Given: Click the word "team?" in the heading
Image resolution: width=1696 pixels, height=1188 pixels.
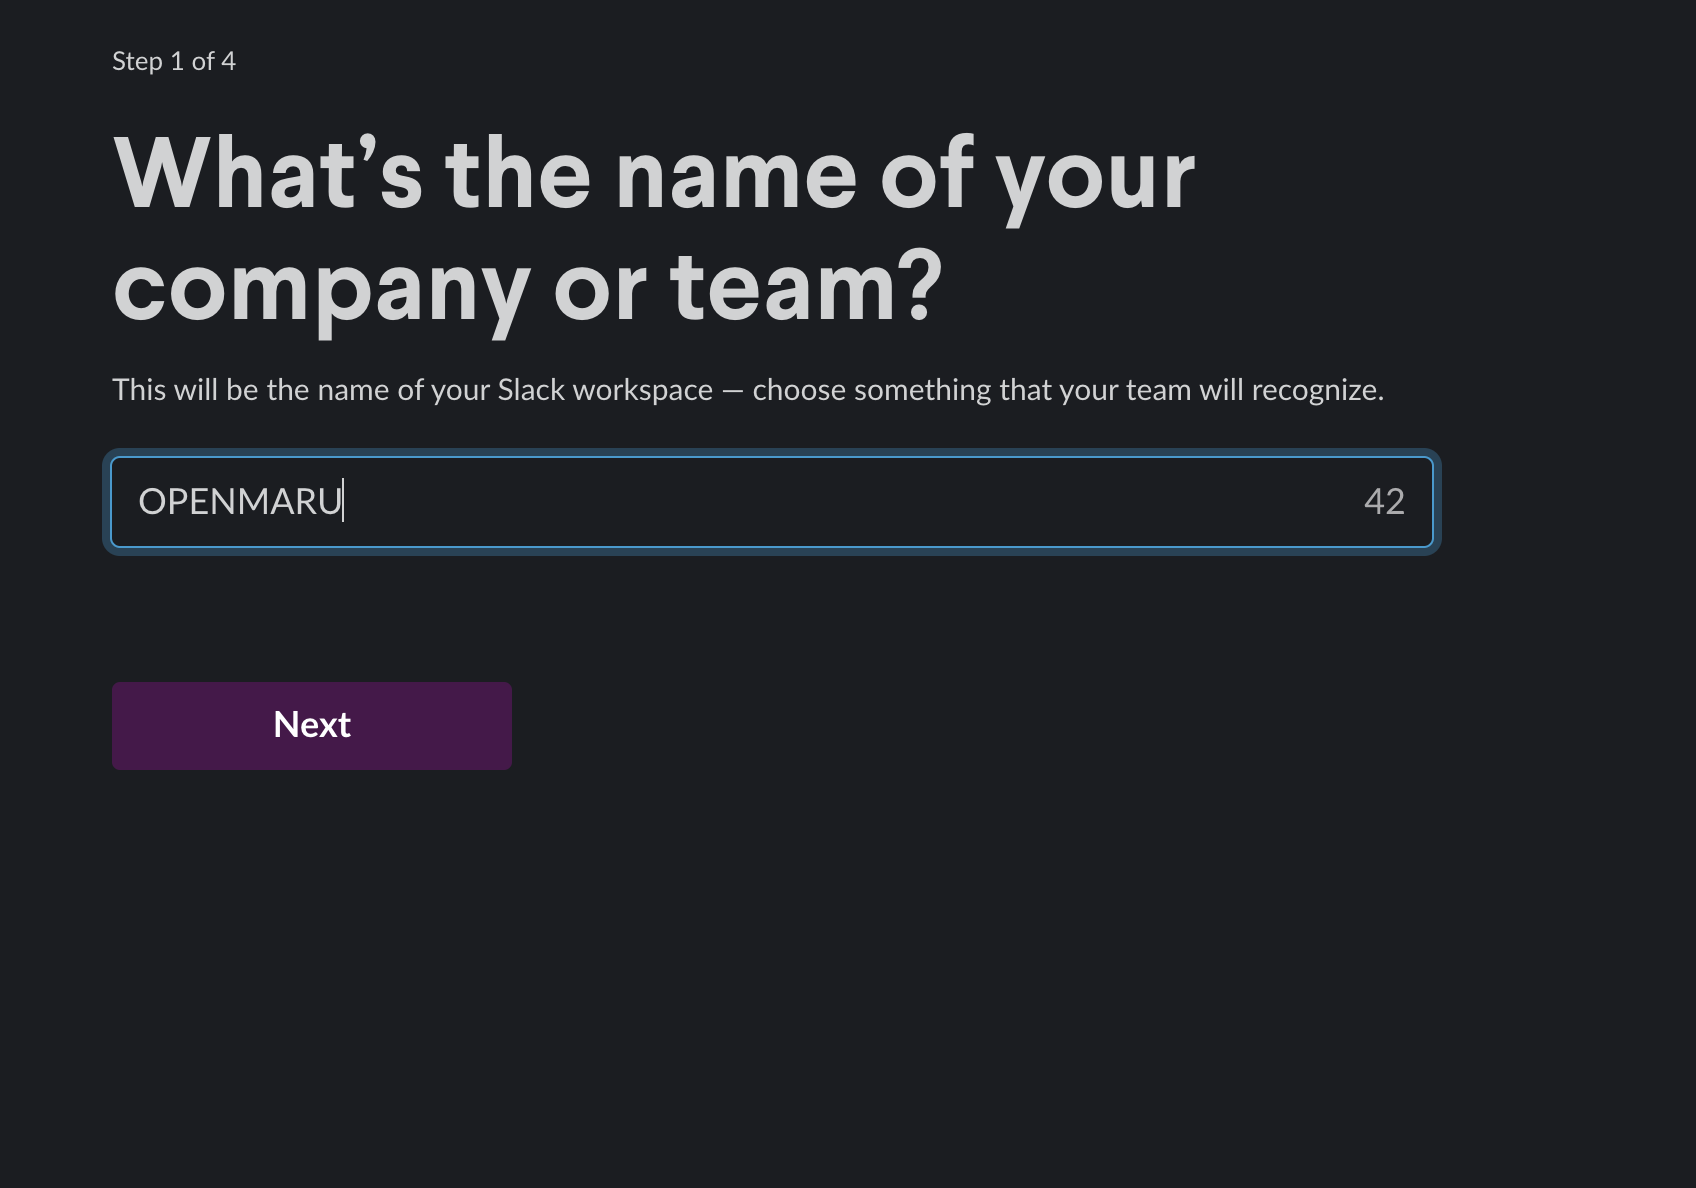Looking at the screenshot, I should pos(805,285).
